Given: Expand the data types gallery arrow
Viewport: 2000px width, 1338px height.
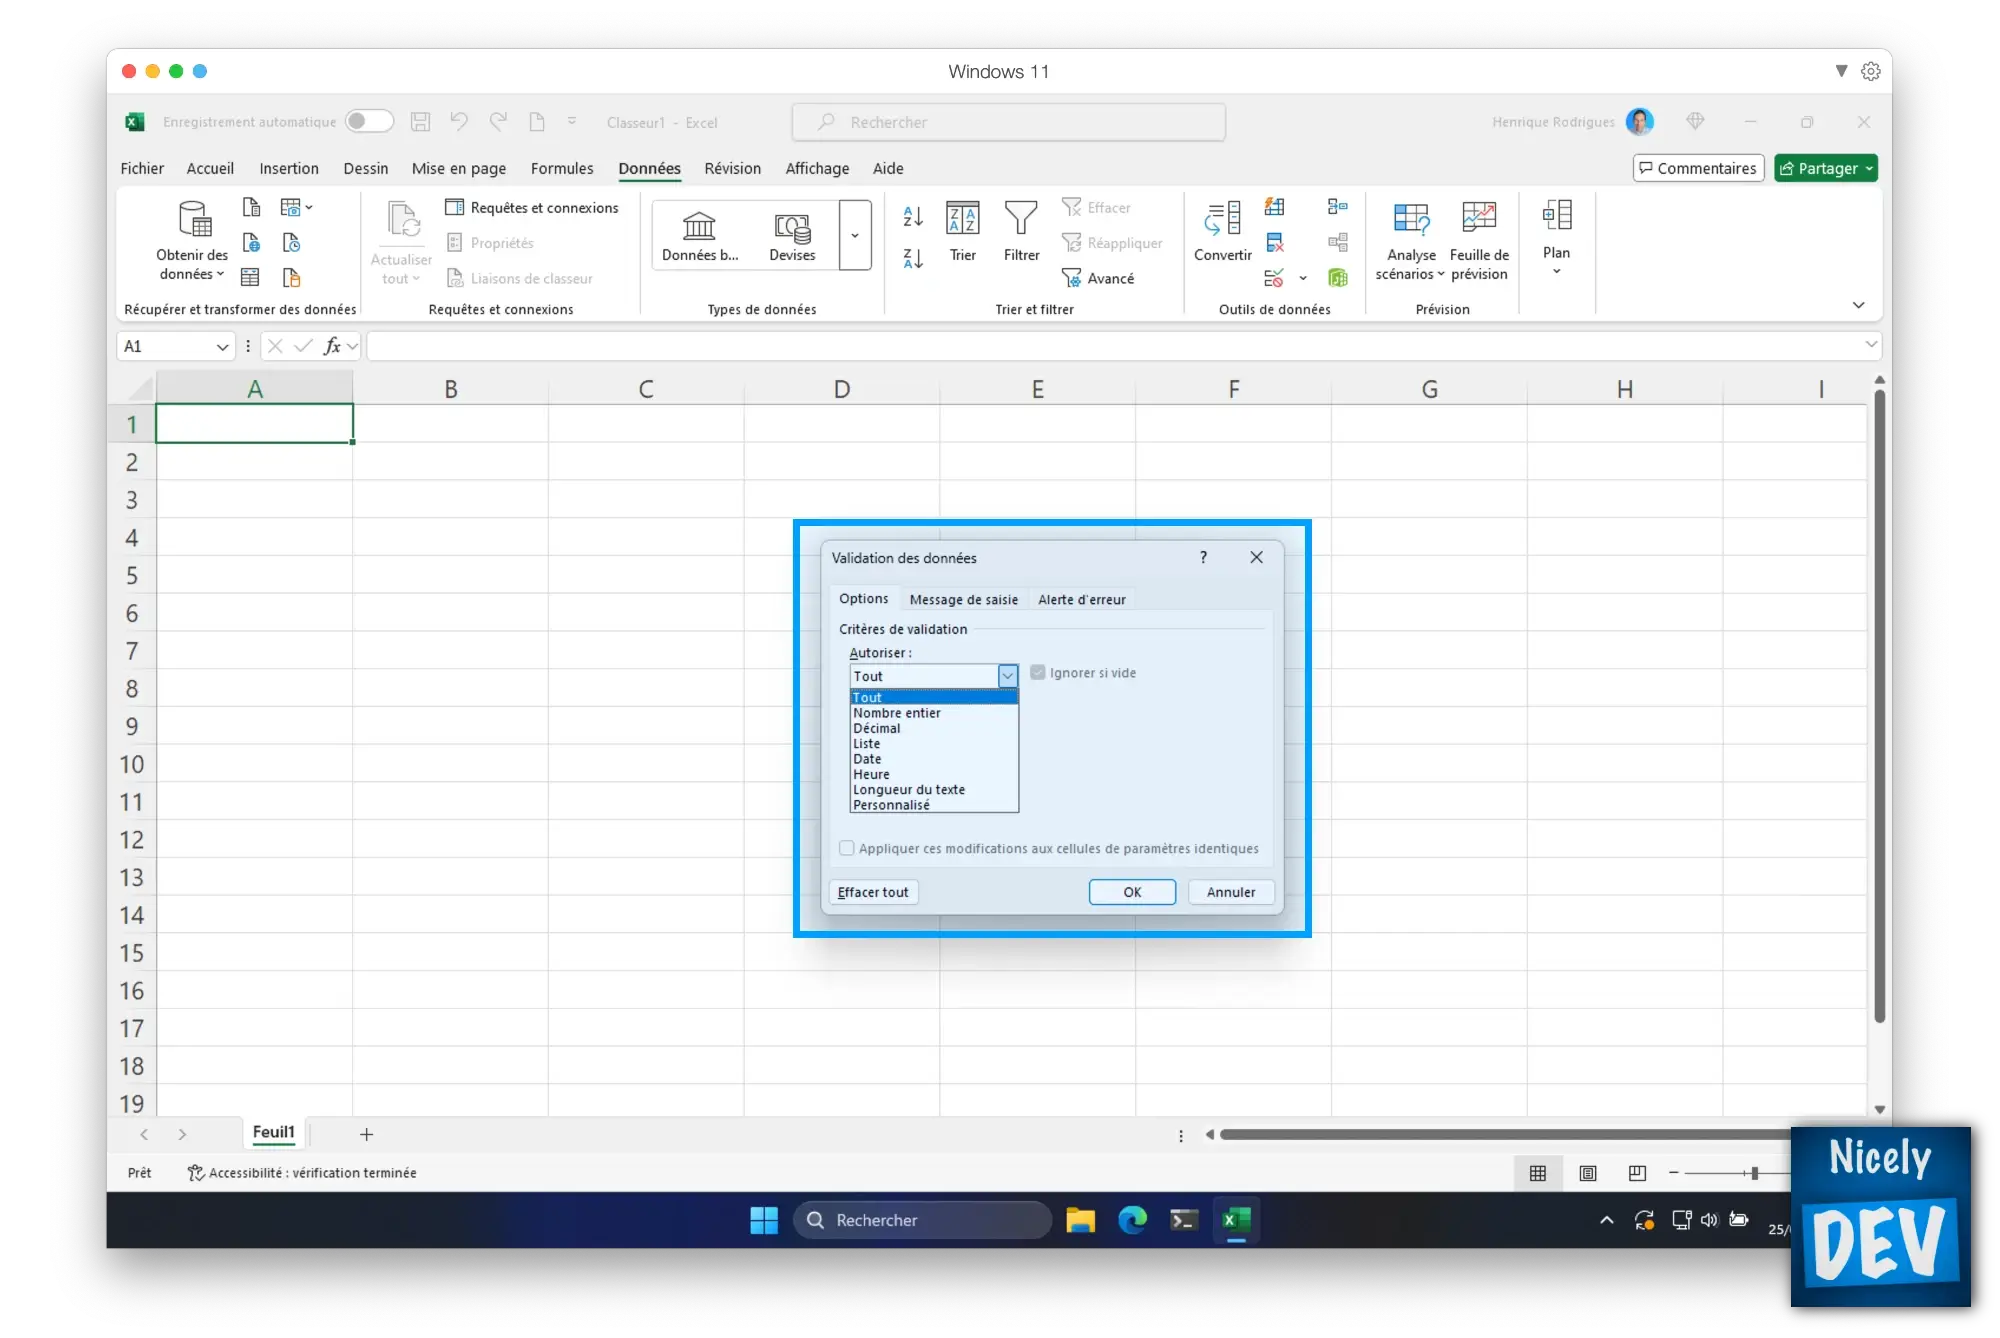Looking at the screenshot, I should coord(855,236).
